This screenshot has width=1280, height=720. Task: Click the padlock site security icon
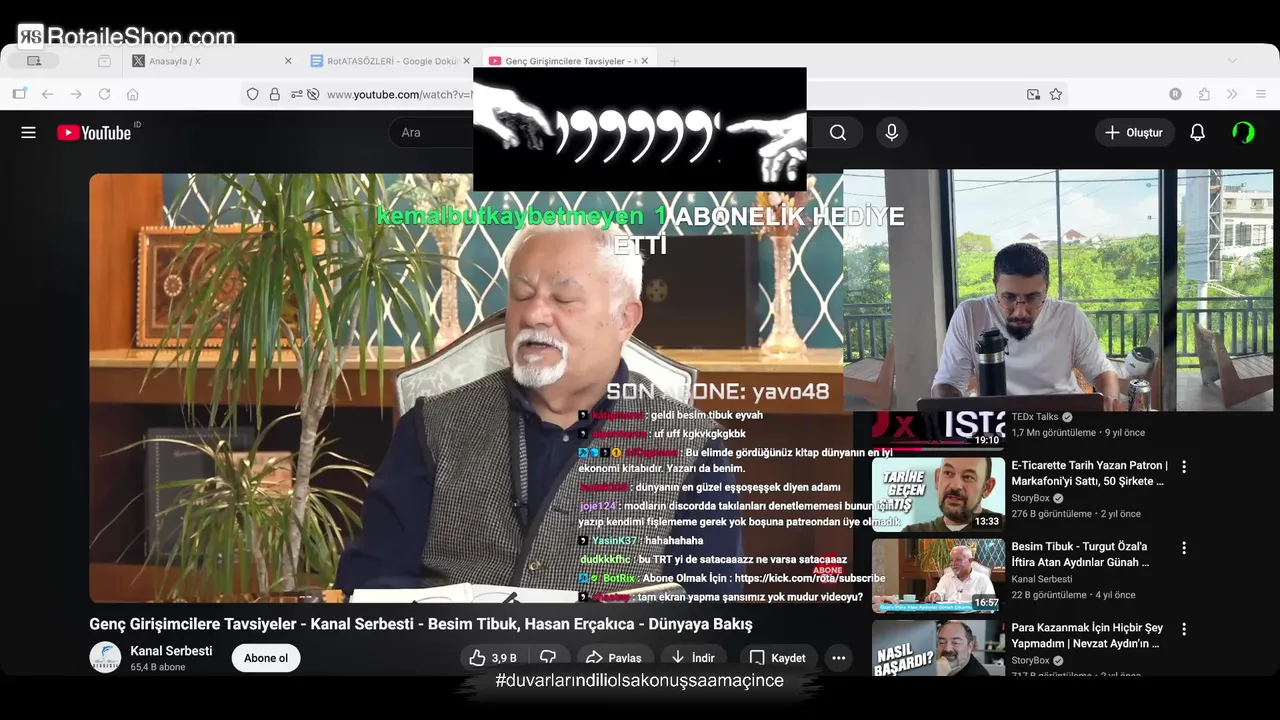pos(274,94)
